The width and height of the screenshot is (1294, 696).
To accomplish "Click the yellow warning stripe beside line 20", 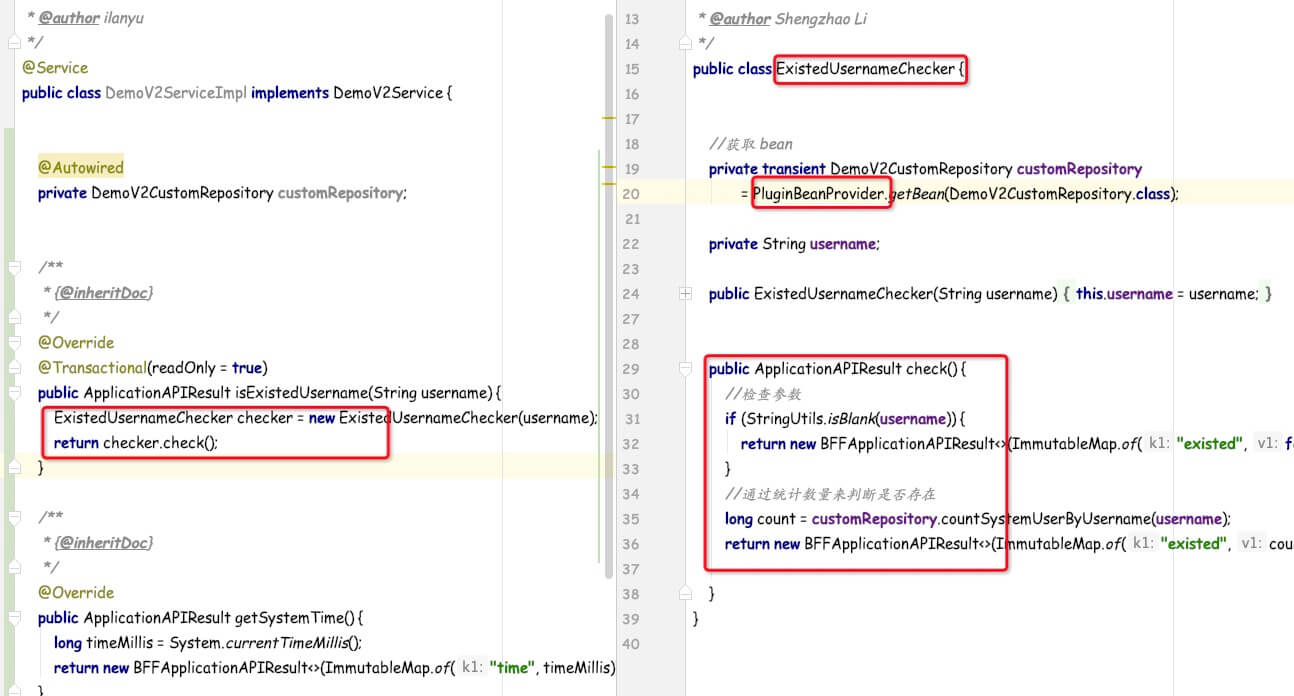I will click(608, 184).
